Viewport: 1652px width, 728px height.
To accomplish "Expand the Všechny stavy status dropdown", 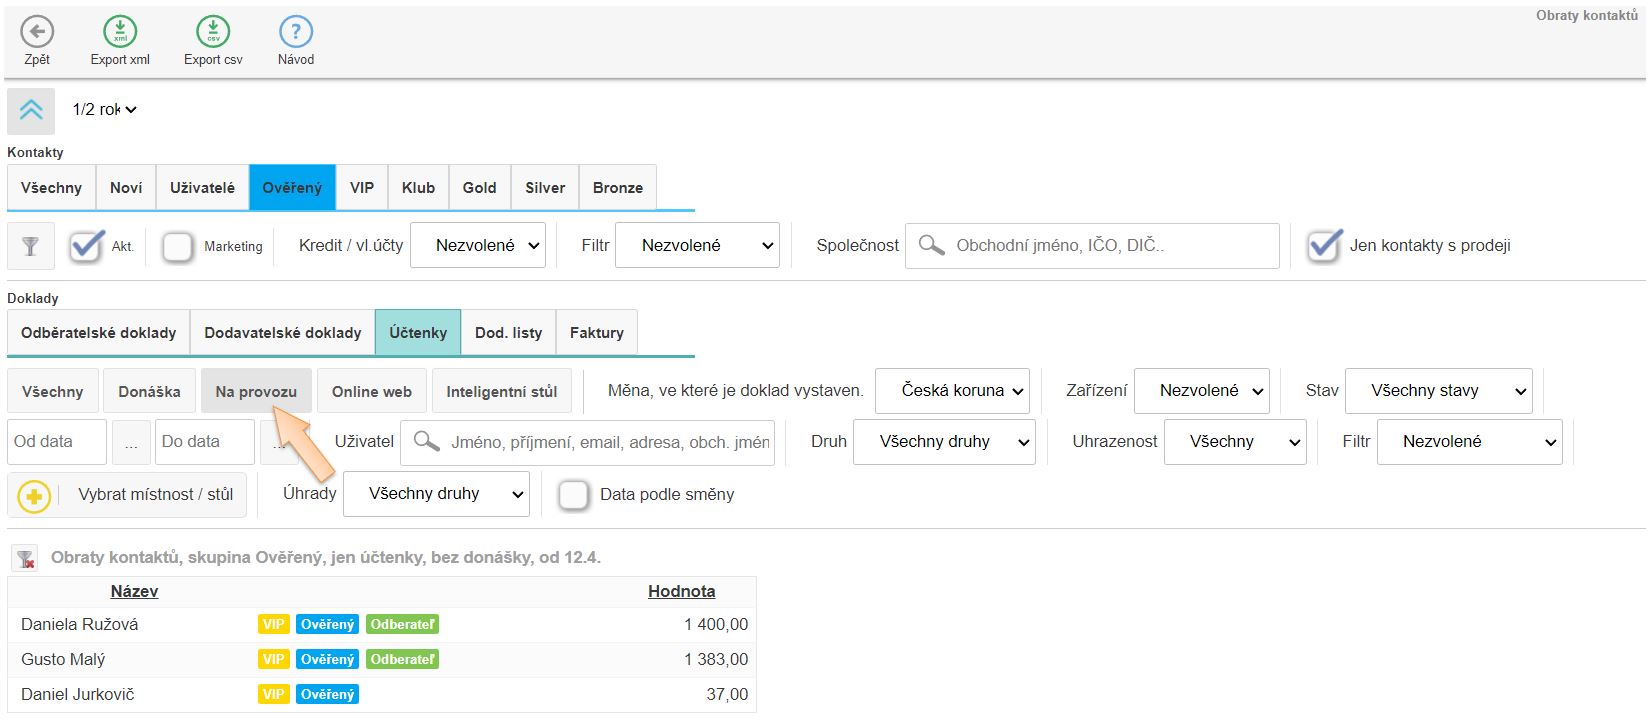I will (1438, 391).
